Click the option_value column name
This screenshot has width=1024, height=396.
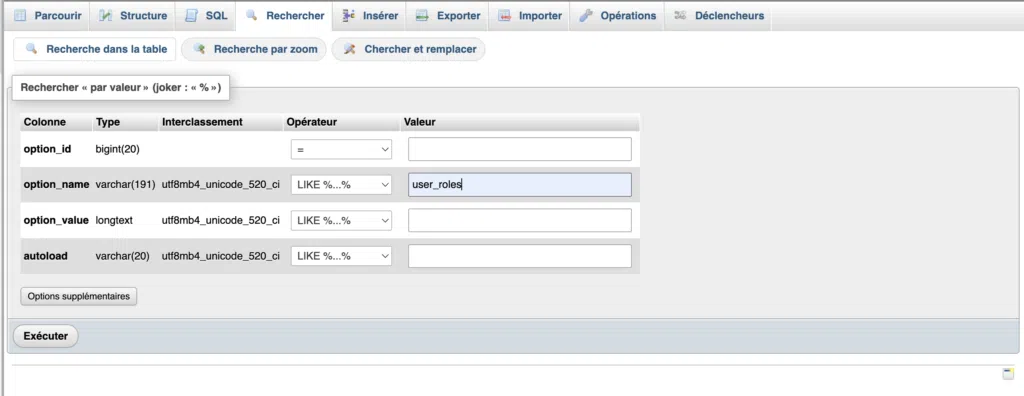click(x=56, y=220)
